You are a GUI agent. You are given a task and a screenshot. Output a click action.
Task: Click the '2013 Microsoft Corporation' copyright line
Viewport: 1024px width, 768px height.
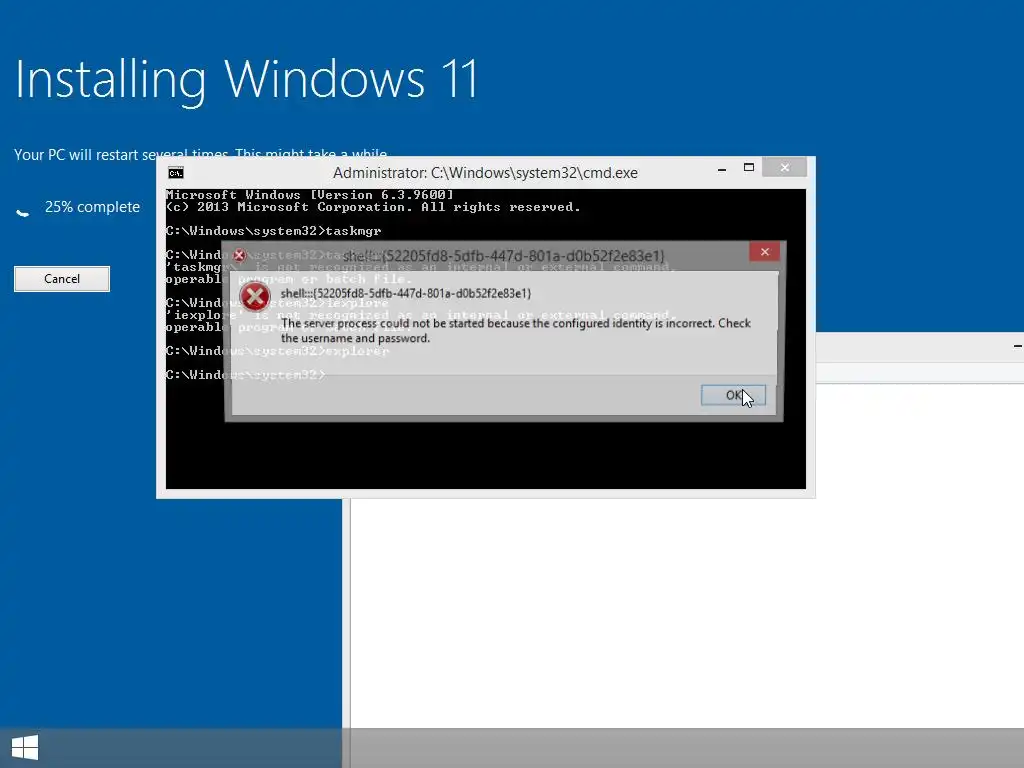(373, 207)
